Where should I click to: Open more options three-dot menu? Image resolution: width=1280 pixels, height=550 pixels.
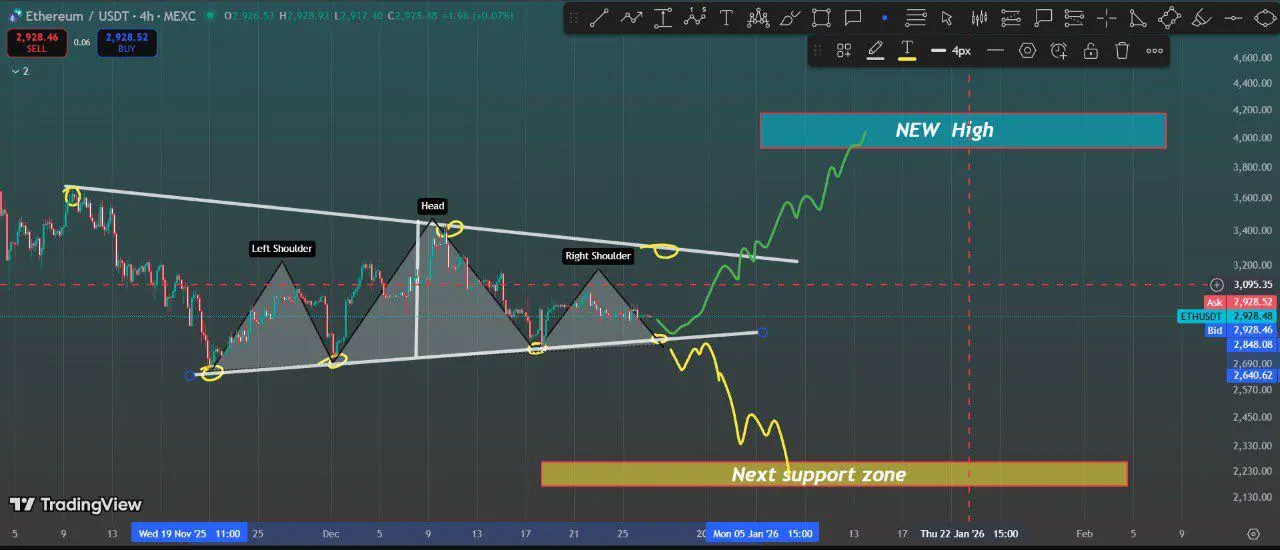pos(1154,51)
